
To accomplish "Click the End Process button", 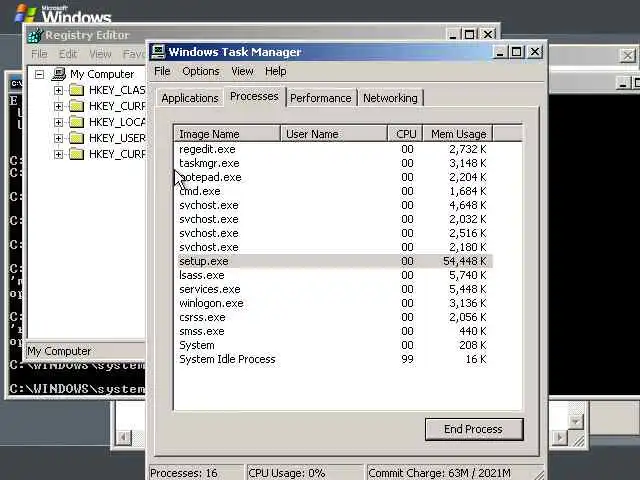I will (474, 429).
